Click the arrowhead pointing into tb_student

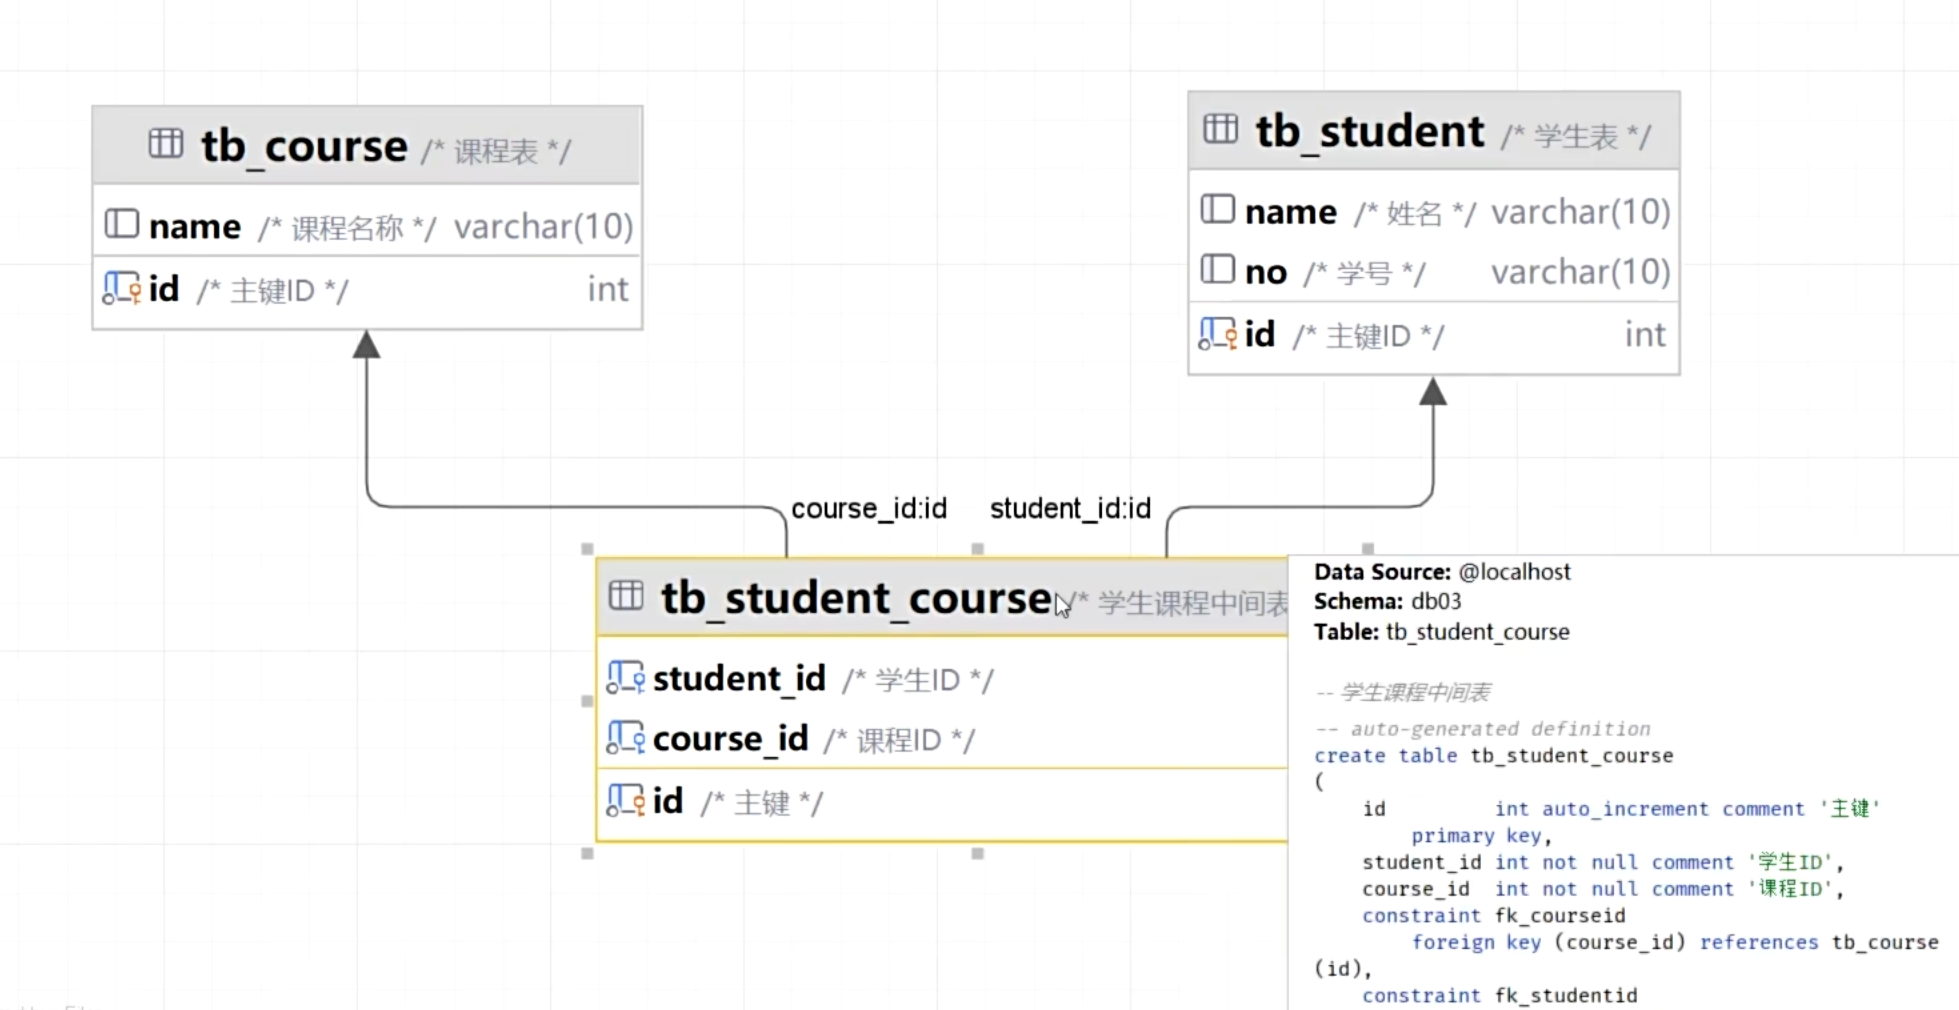[x=1433, y=392]
